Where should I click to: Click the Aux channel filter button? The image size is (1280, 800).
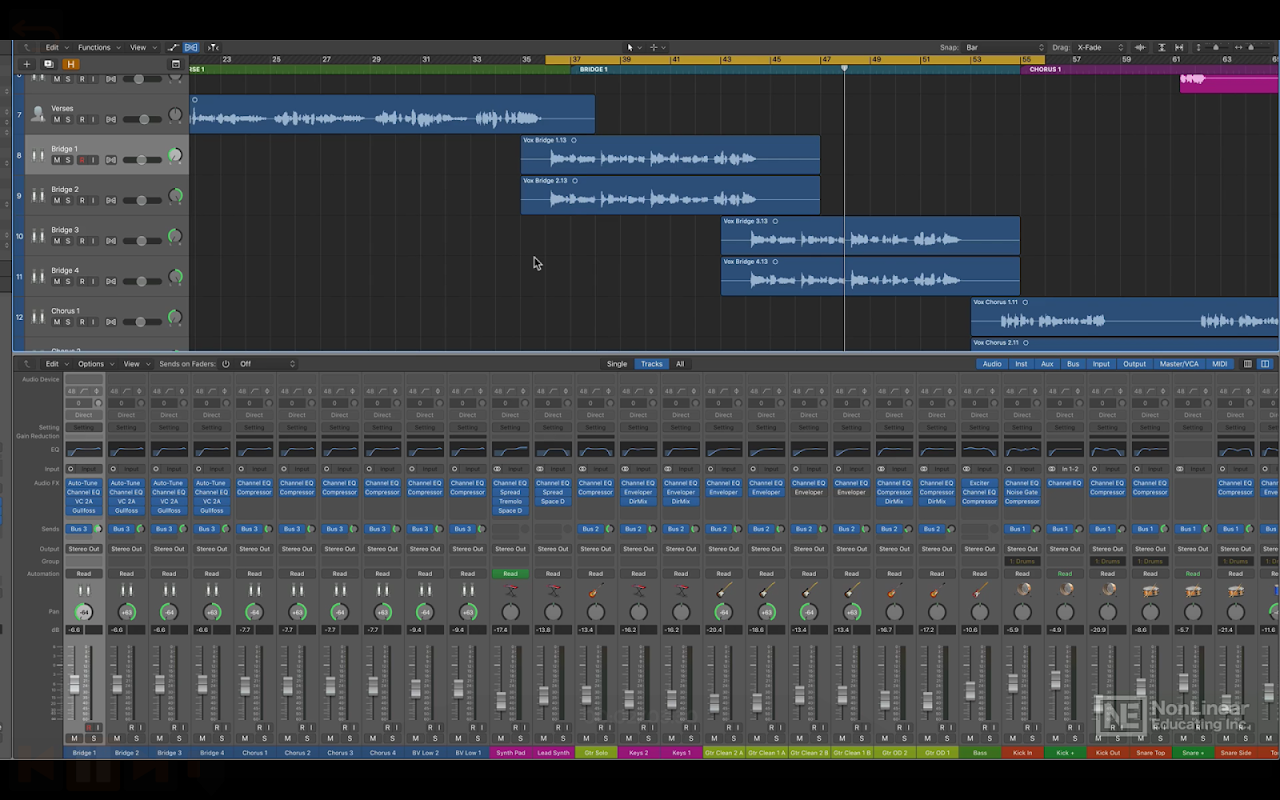[1047, 364]
